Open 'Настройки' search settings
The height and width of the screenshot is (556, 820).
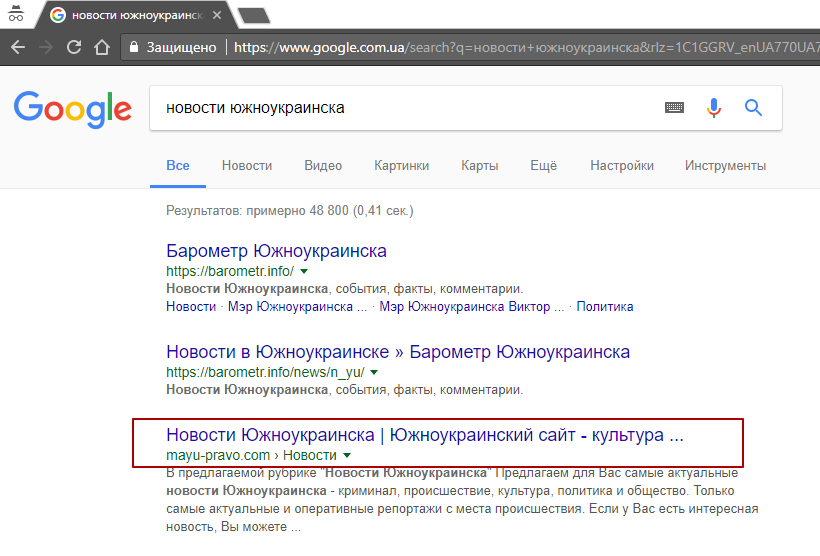pos(622,166)
